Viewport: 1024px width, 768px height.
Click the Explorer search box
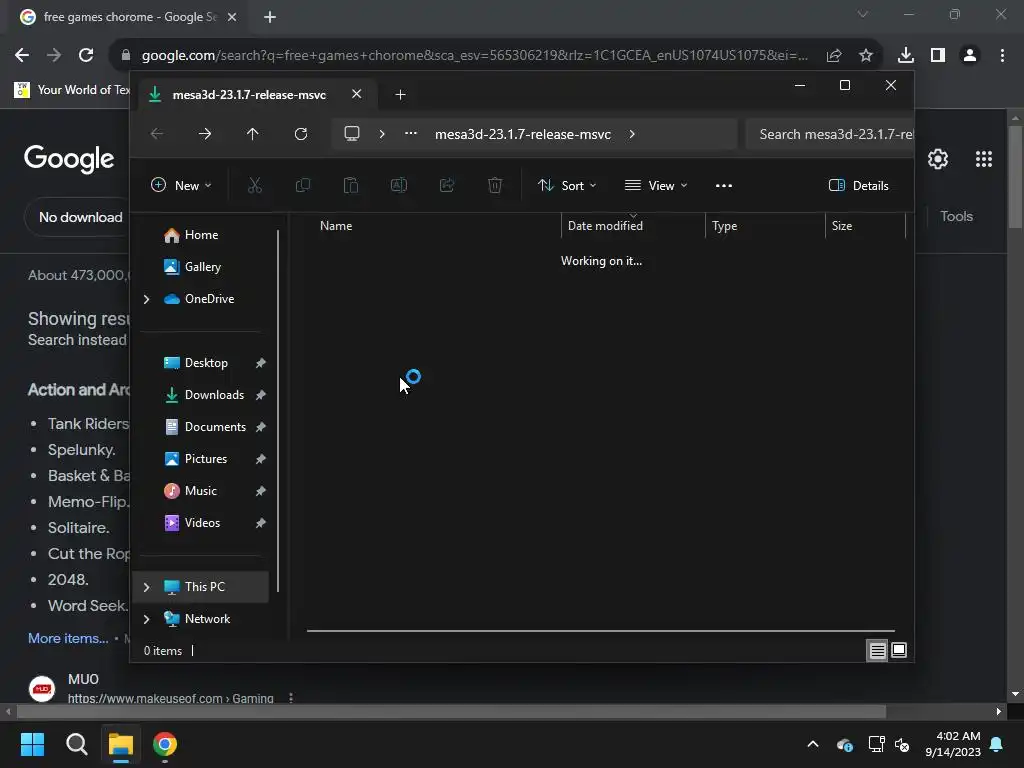pos(830,134)
